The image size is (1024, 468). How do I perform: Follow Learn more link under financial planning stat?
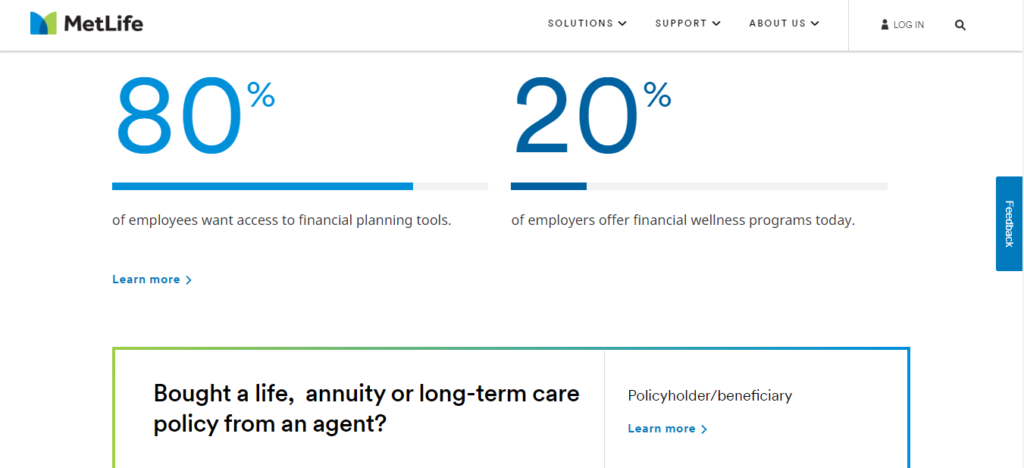click(152, 279)
